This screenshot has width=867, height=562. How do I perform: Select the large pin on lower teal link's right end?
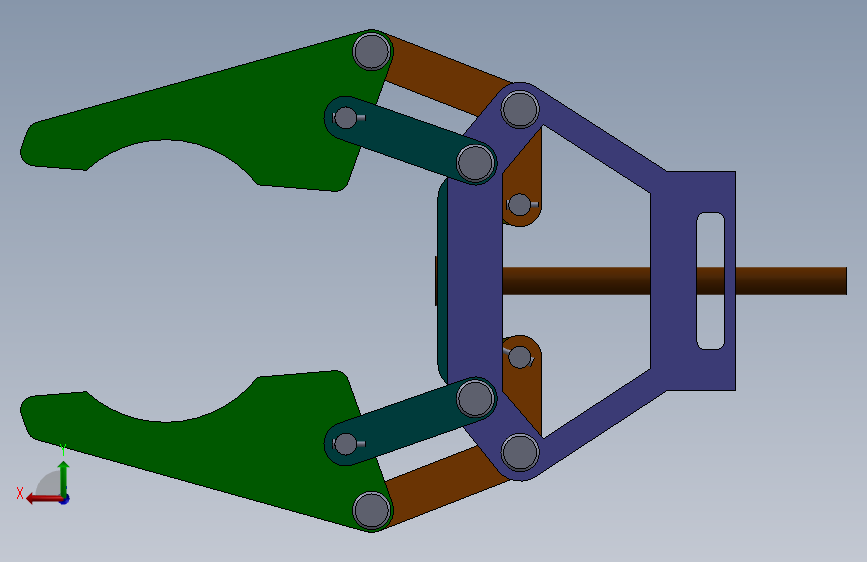(476, 398)
